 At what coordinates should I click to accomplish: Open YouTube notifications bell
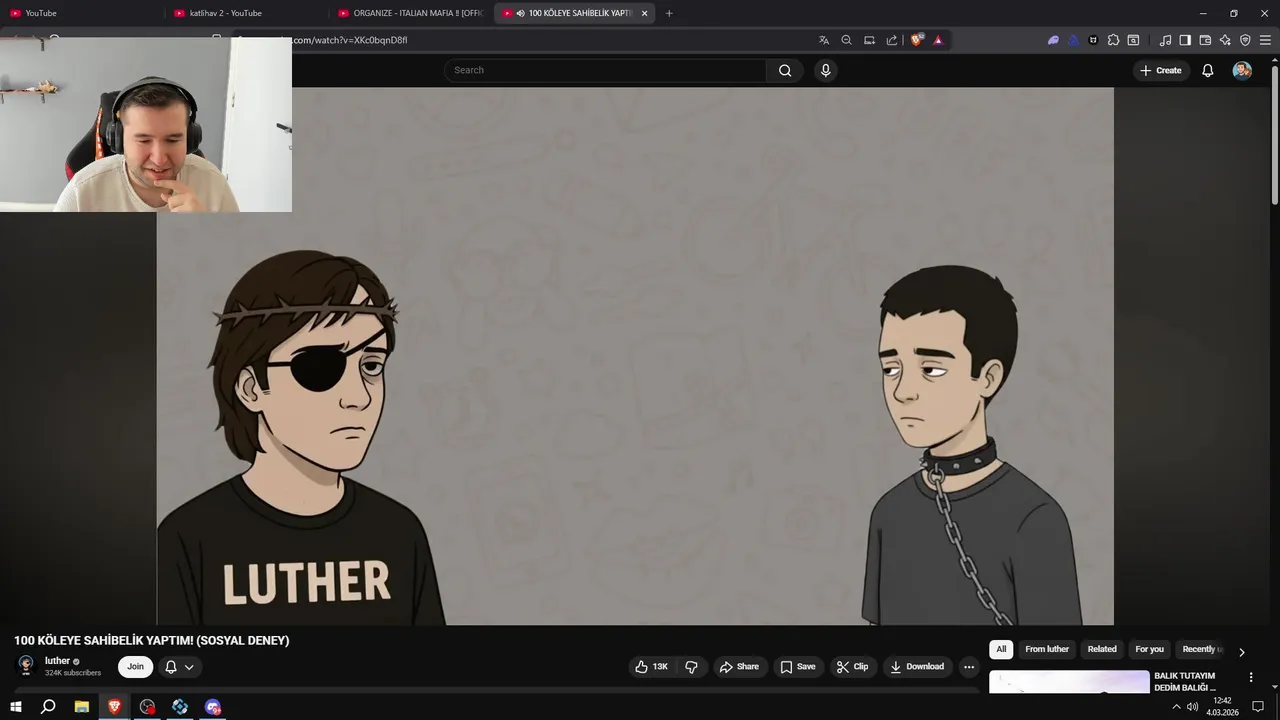(1207, 70)
